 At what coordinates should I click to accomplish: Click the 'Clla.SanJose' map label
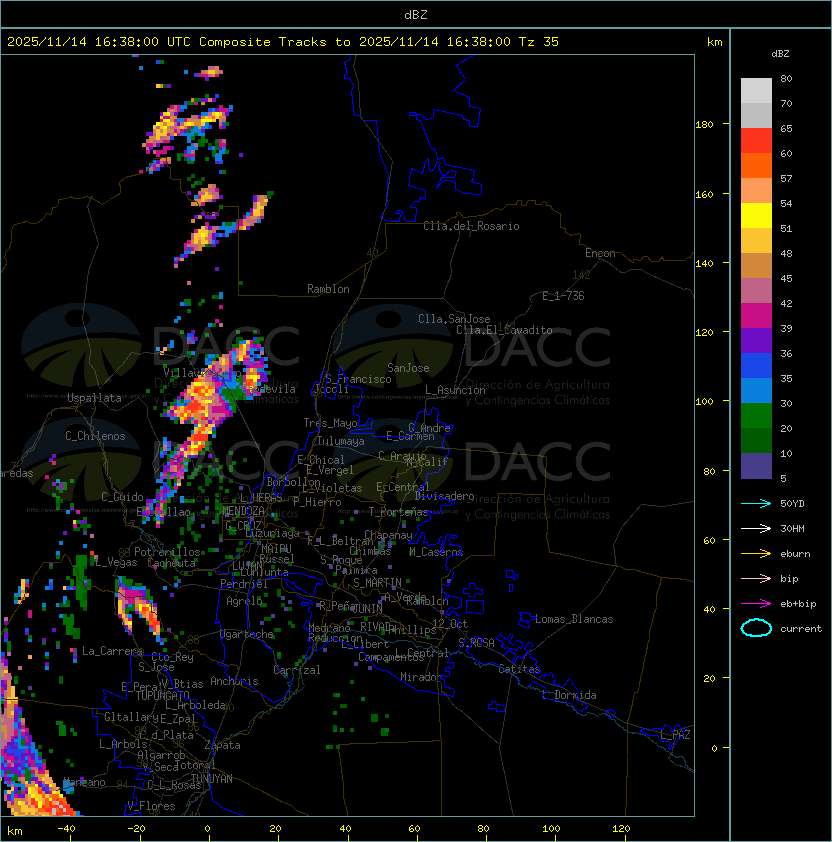(454, 319)
